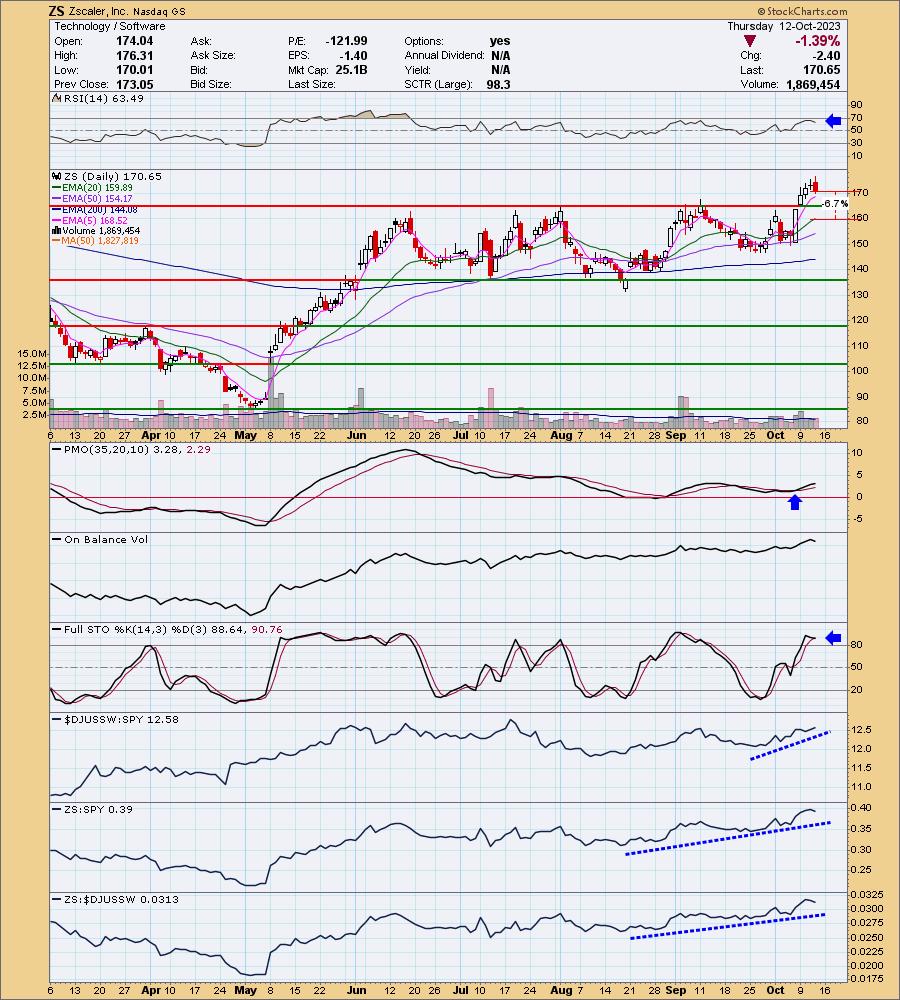
Task: Click the header Volume value 1,869,454
Action: click(x=812, y=84)
